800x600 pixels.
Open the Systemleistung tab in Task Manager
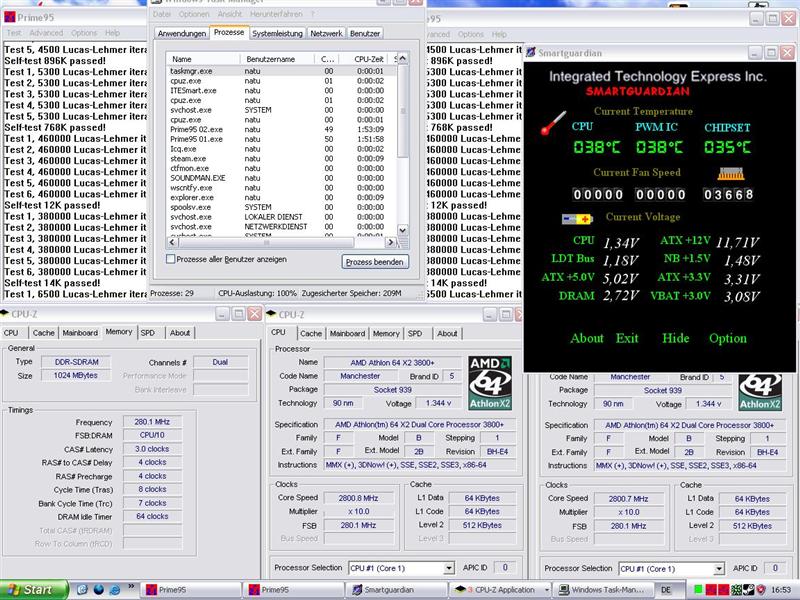pos(278,33)
